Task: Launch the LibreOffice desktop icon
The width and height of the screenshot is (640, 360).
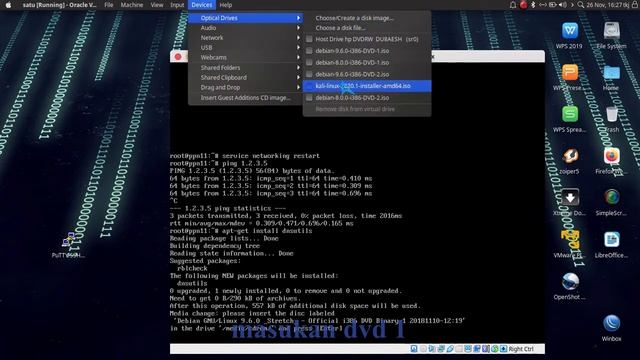Action: (x=611, y=240)
